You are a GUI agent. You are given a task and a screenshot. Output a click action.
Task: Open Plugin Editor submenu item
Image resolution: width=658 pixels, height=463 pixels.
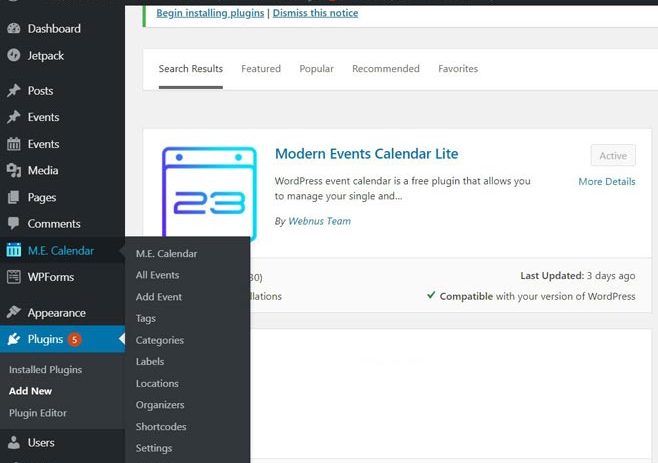[38, 413]
